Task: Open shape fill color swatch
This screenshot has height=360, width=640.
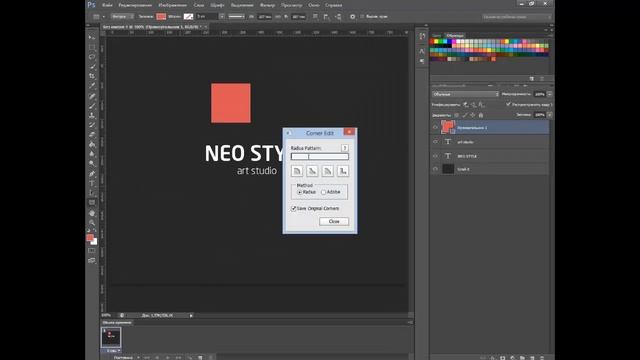Action: coord(161,17)
